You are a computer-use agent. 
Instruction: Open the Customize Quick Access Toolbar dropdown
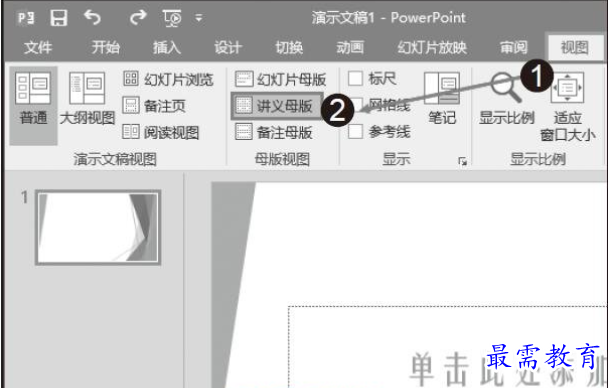199,18
